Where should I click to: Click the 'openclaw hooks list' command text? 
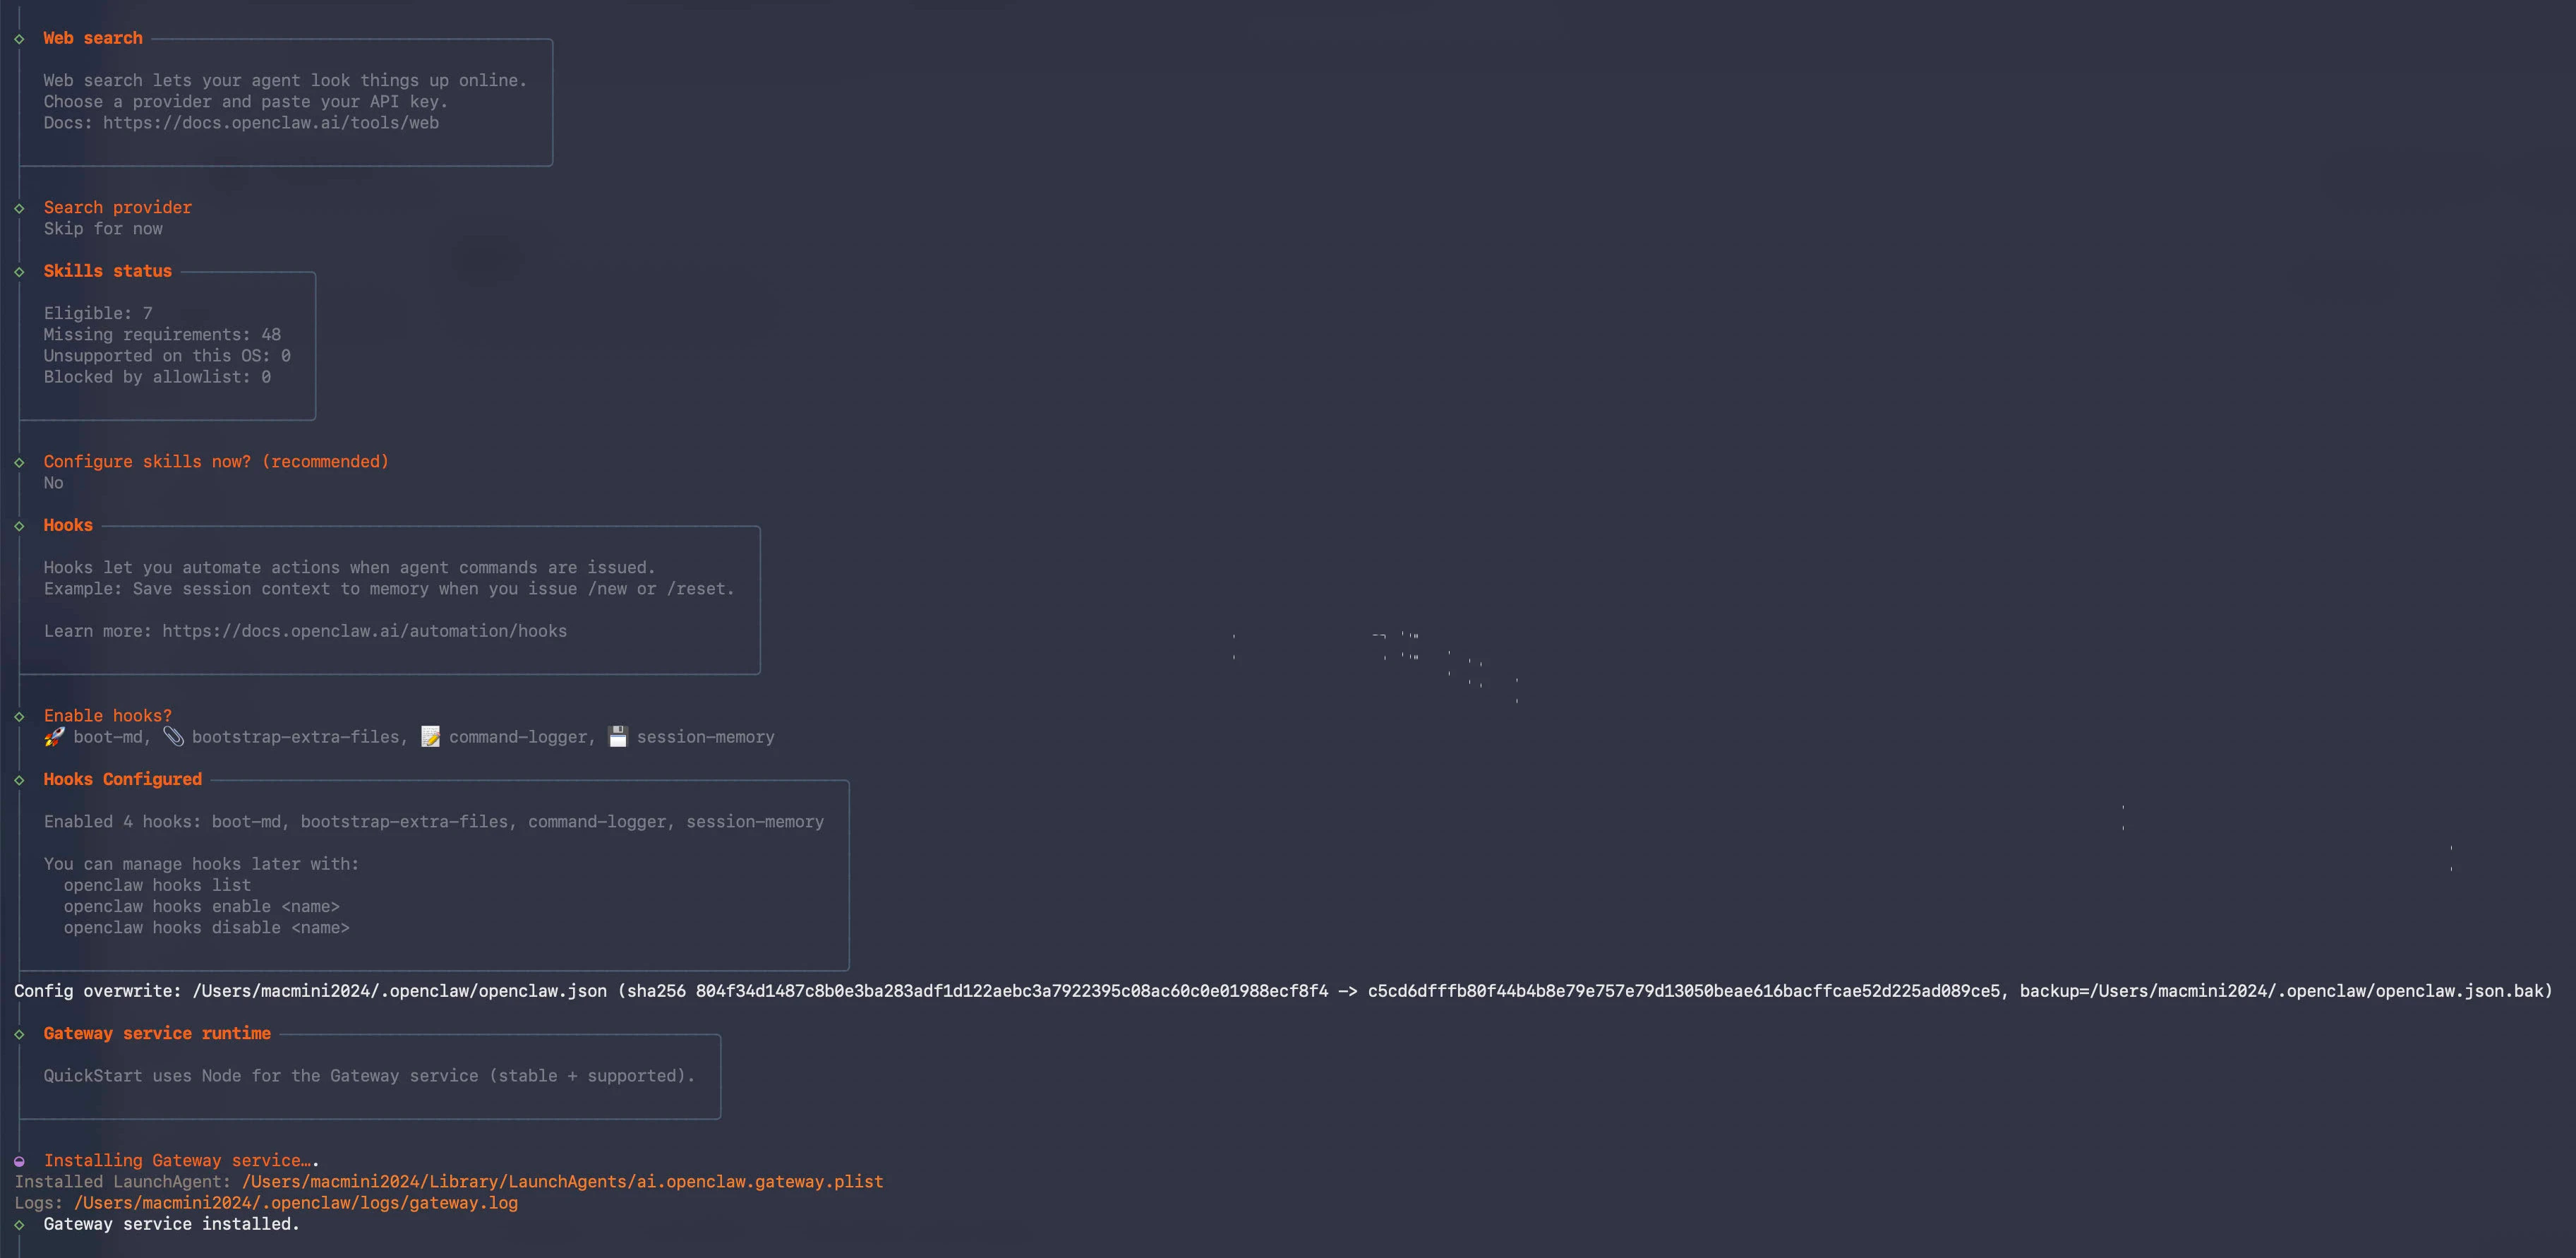(x=157, y=885)
